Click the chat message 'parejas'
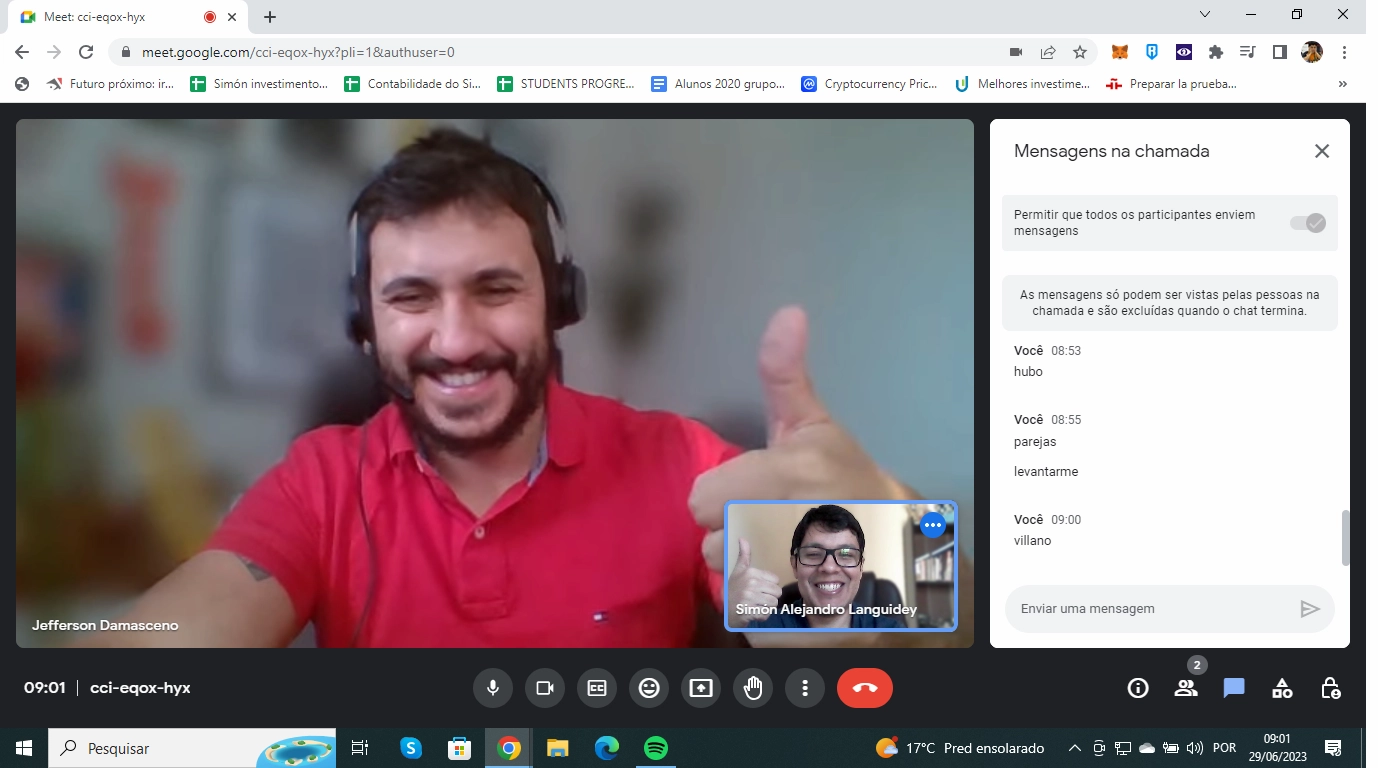Screen dimensions: 1378x768 pos(1035,442)
